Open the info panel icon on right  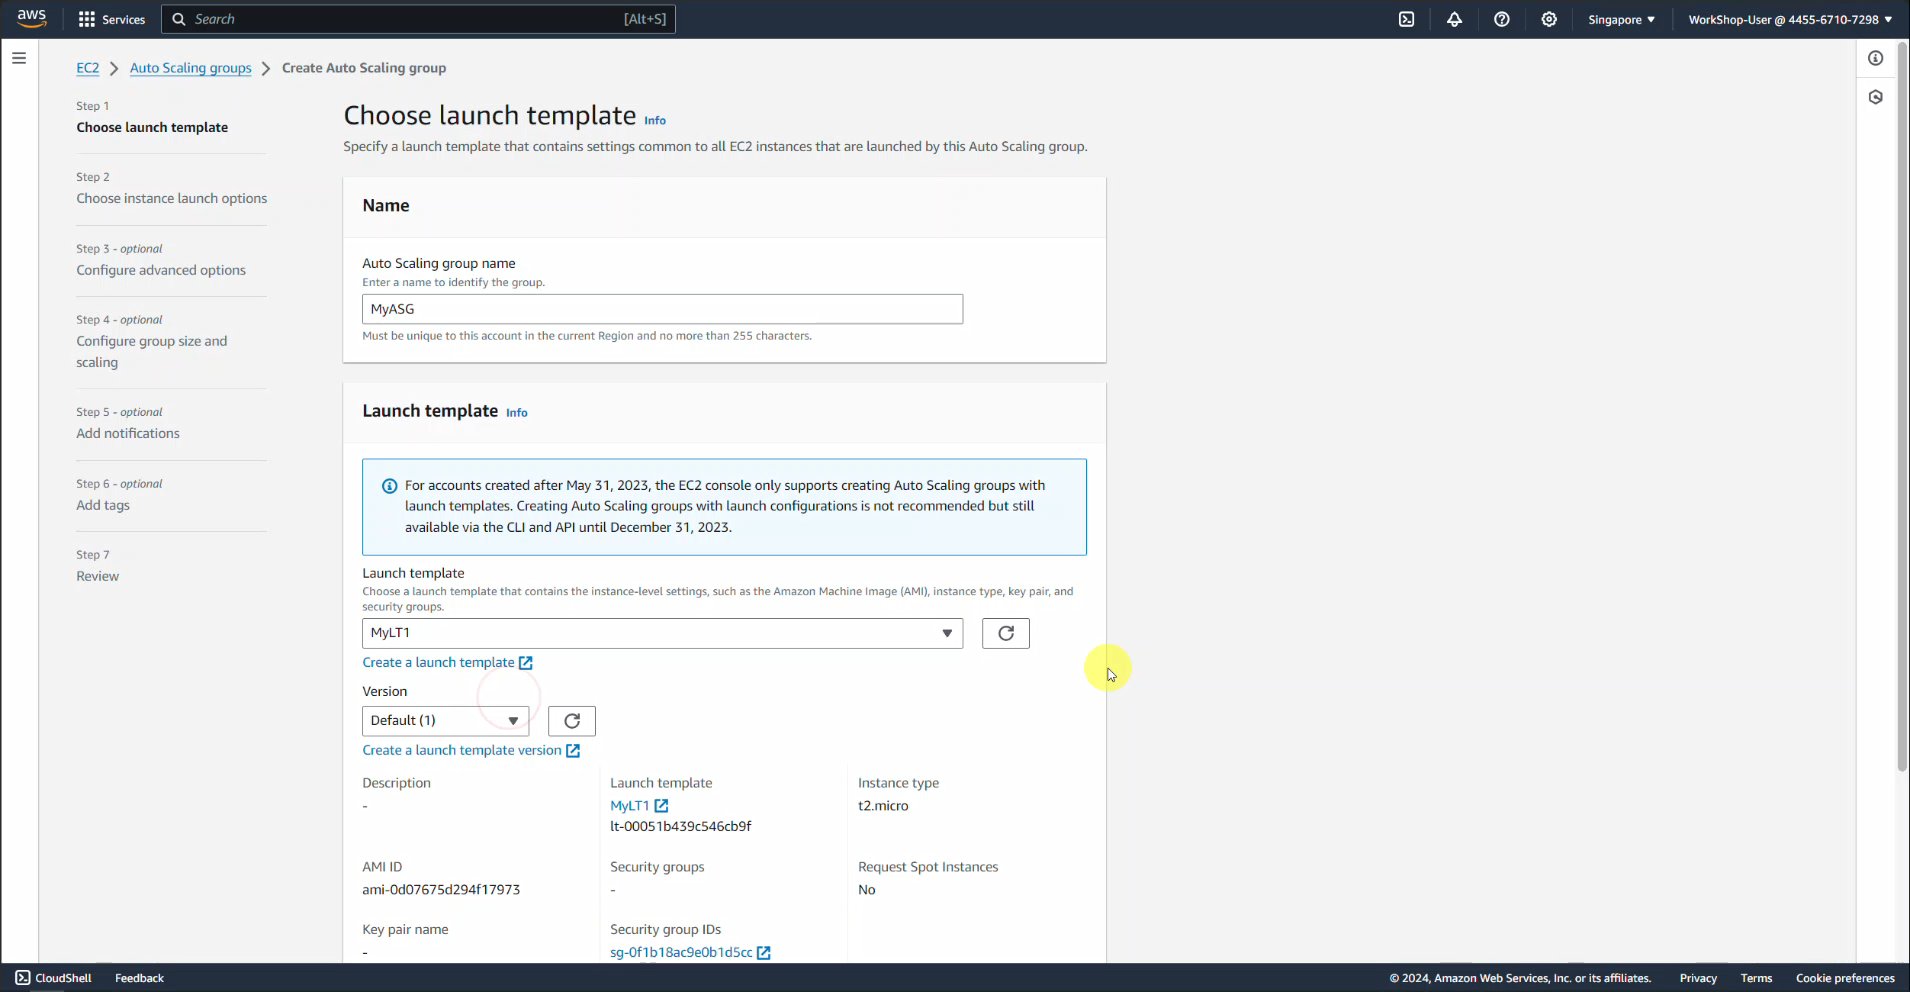(x=1875, y=58)
